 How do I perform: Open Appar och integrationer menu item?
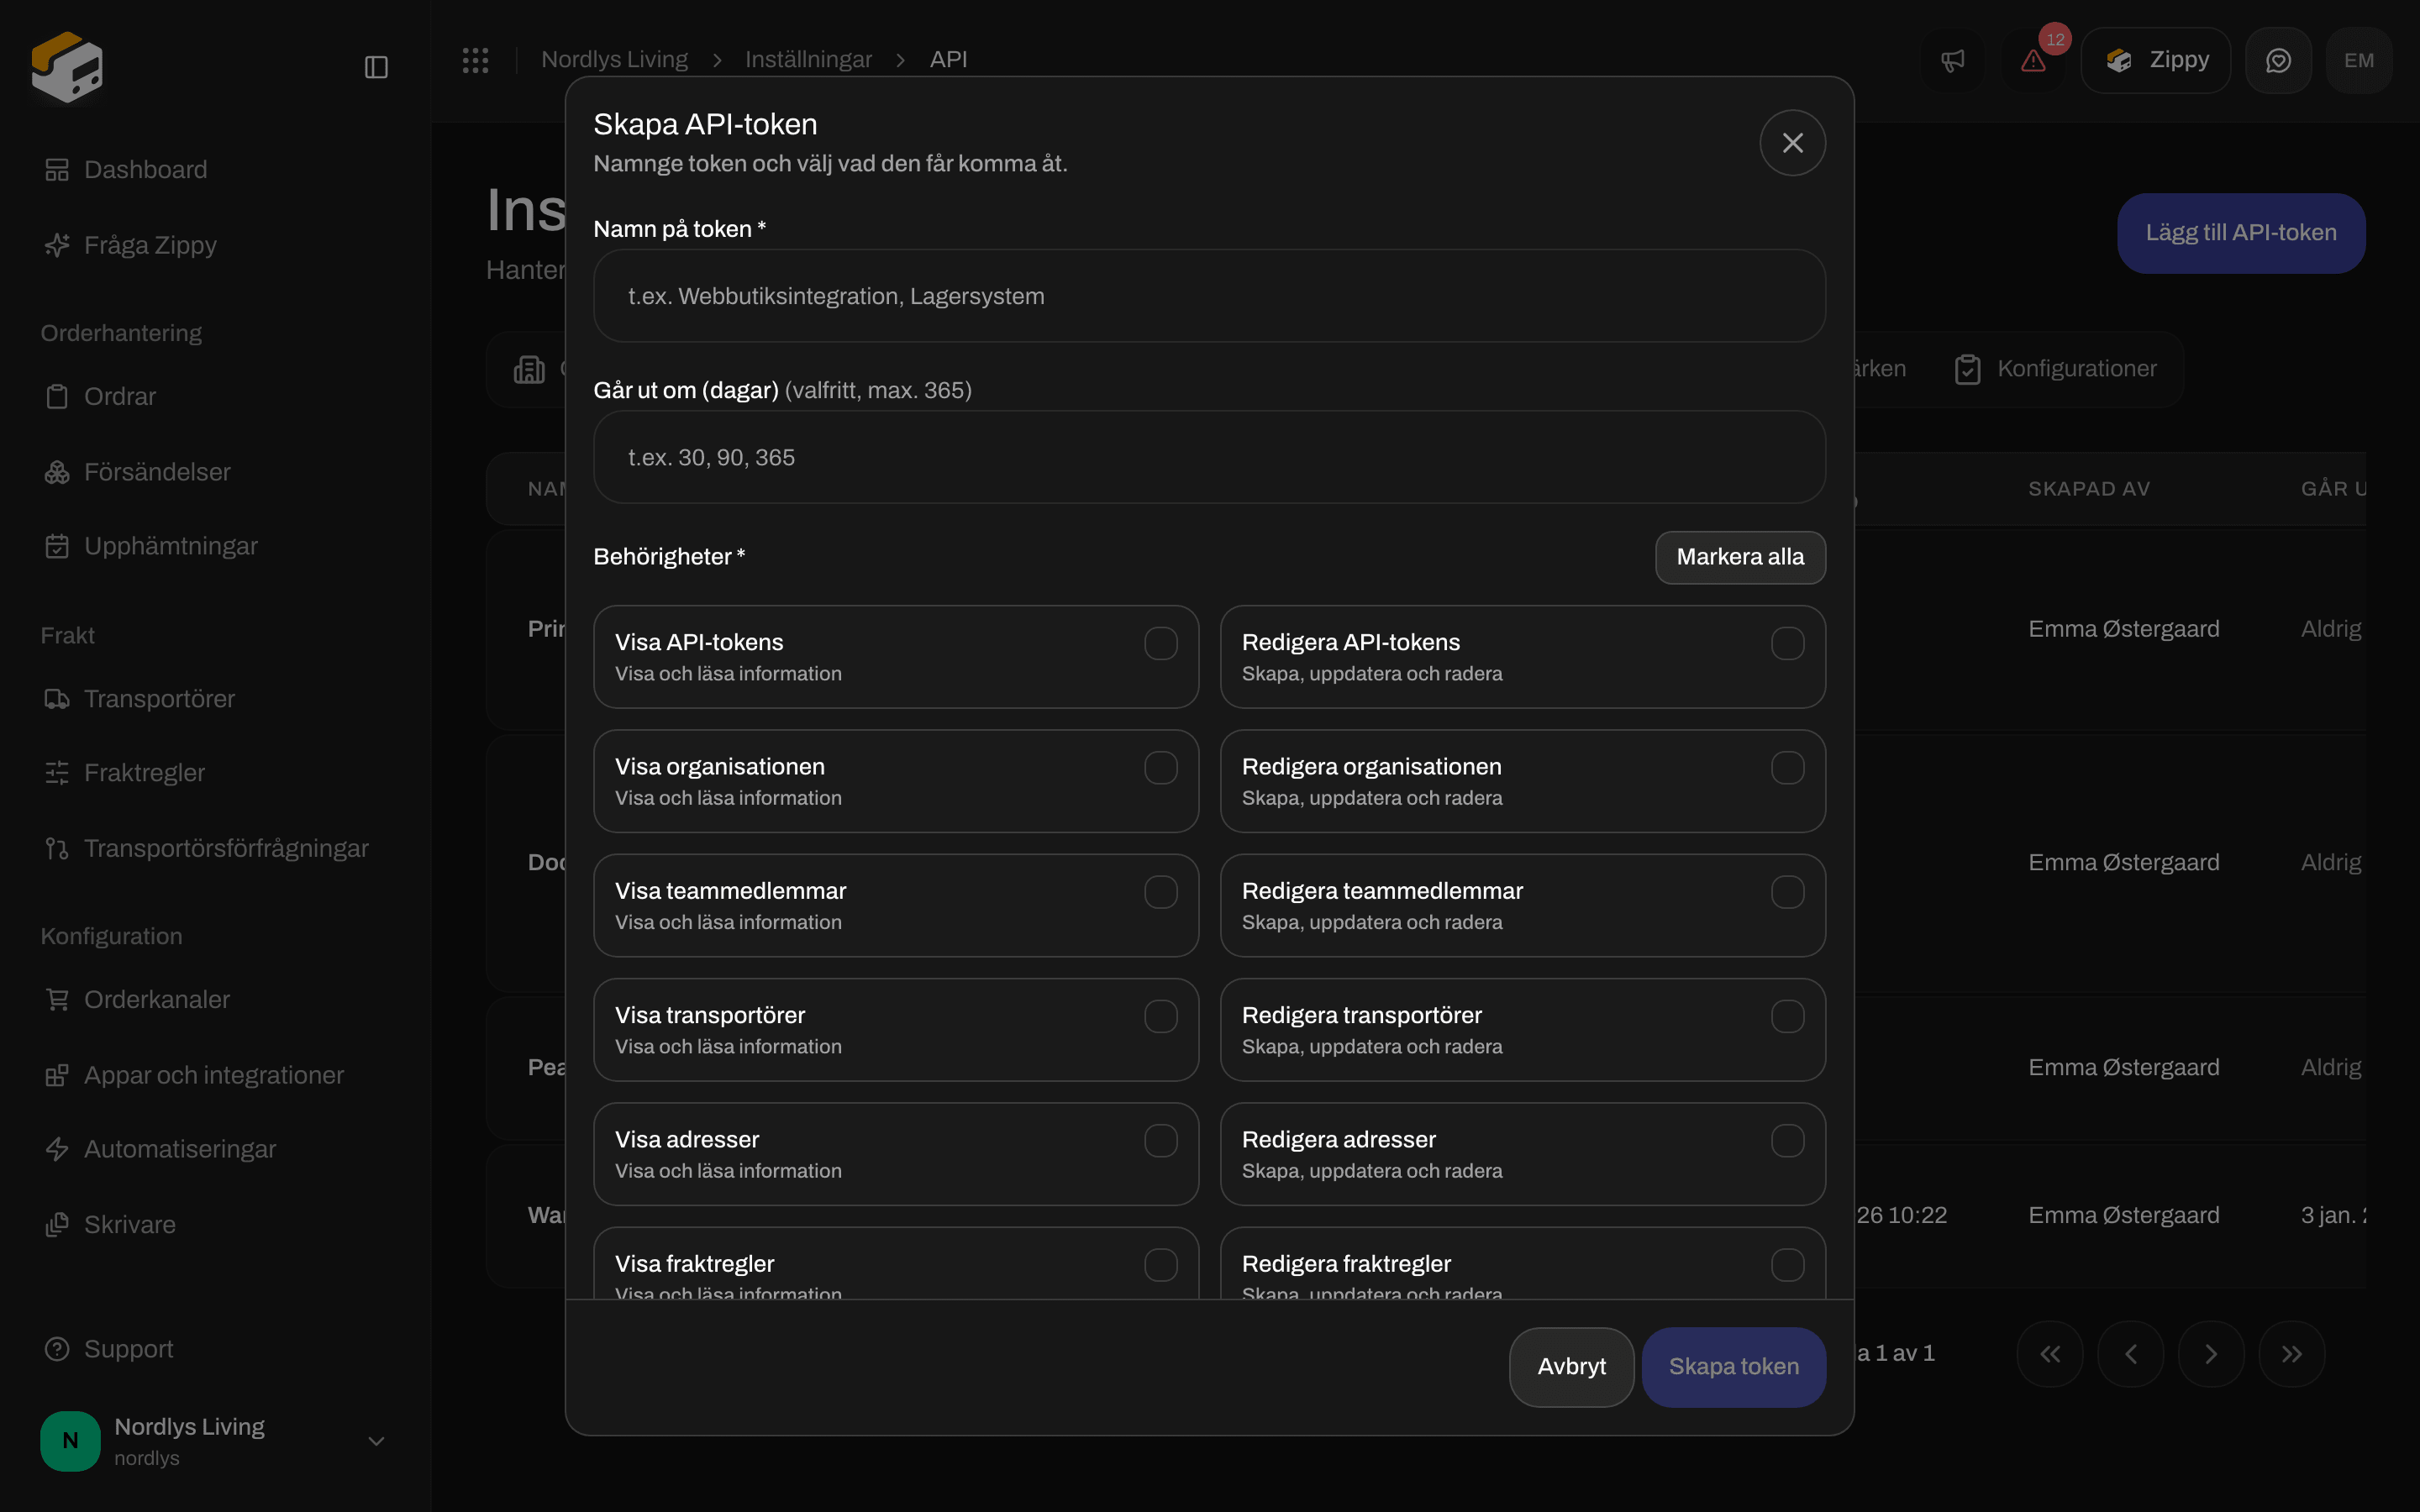click(x=194, y=1075)
